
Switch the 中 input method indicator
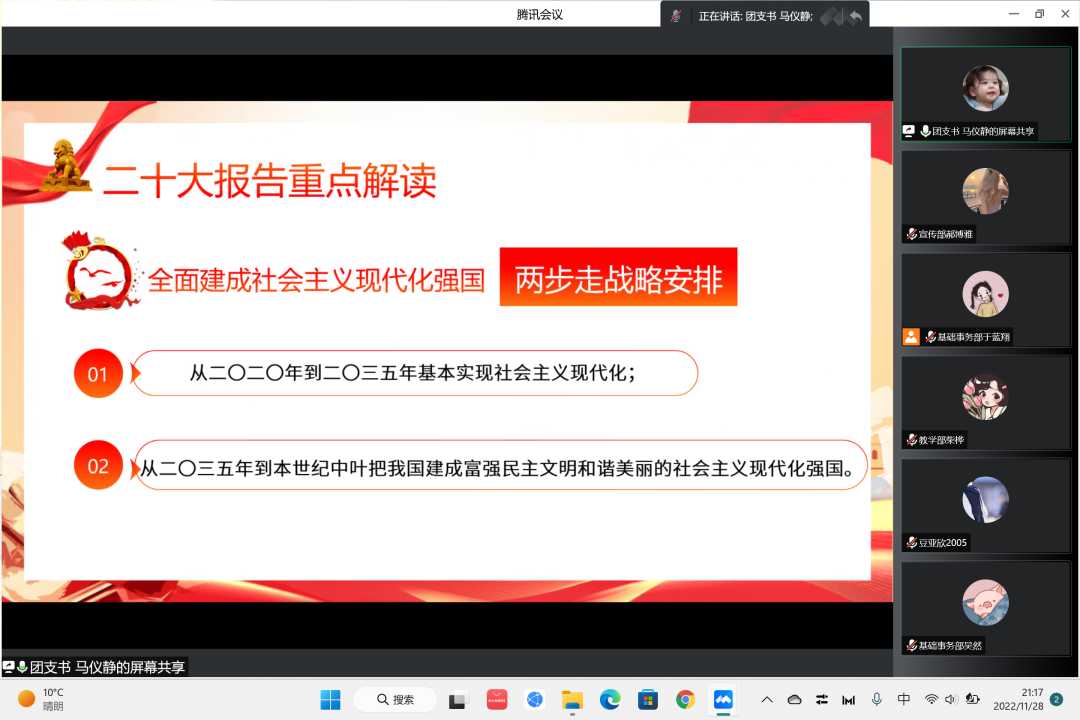[x=904, y=699]
